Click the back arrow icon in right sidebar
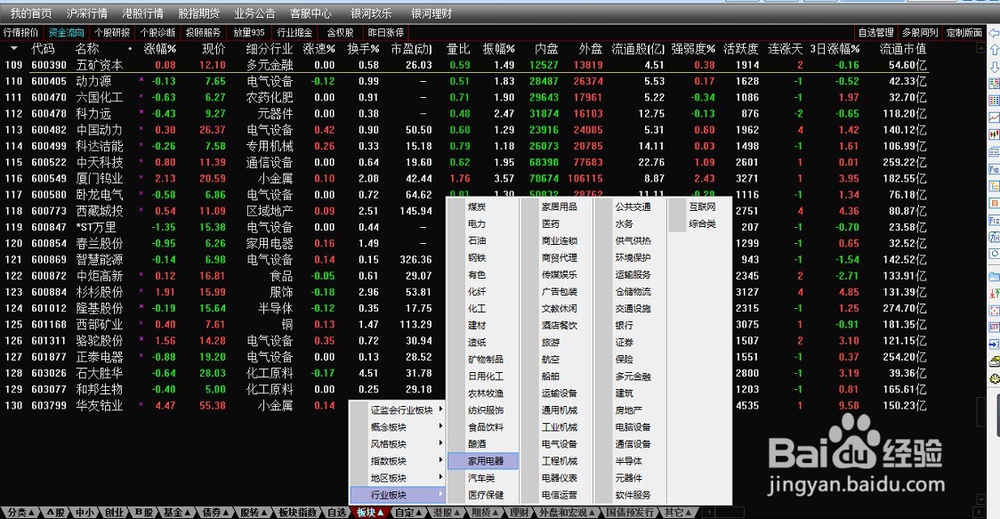The image size is (1000, 519). (994, 33)
